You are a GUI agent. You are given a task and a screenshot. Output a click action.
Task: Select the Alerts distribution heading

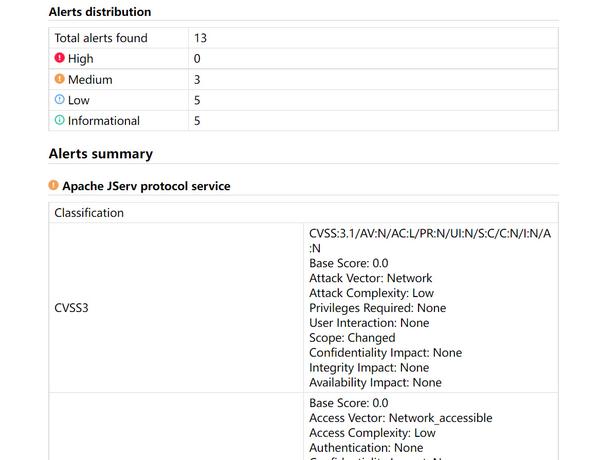(100, 12)
